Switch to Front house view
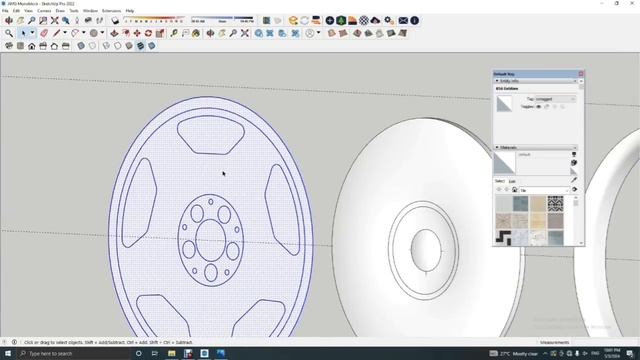This screenshot has width=640, height=360. [32, 46]
